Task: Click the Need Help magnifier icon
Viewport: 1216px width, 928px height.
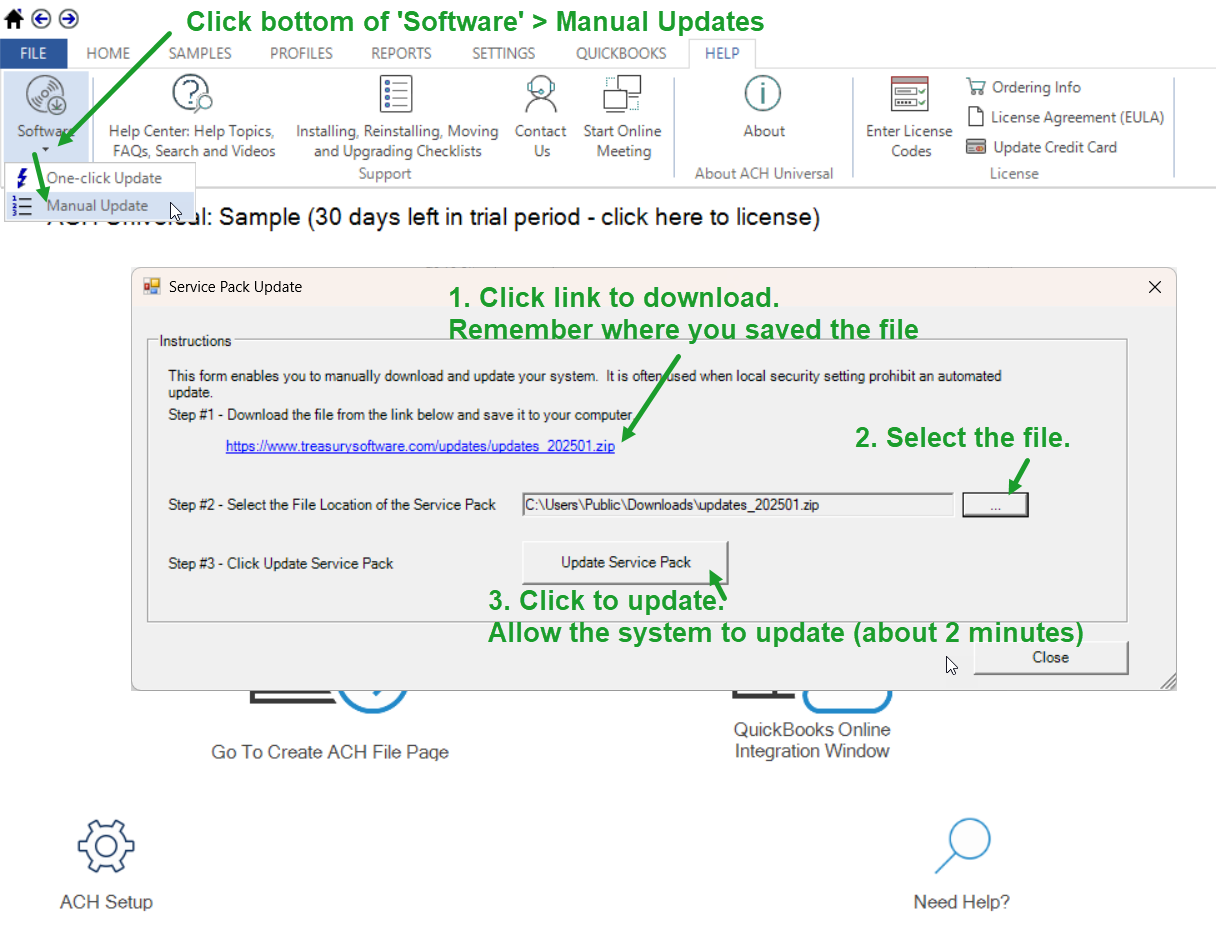Action: pyautogui.click(x=962, y=846)
